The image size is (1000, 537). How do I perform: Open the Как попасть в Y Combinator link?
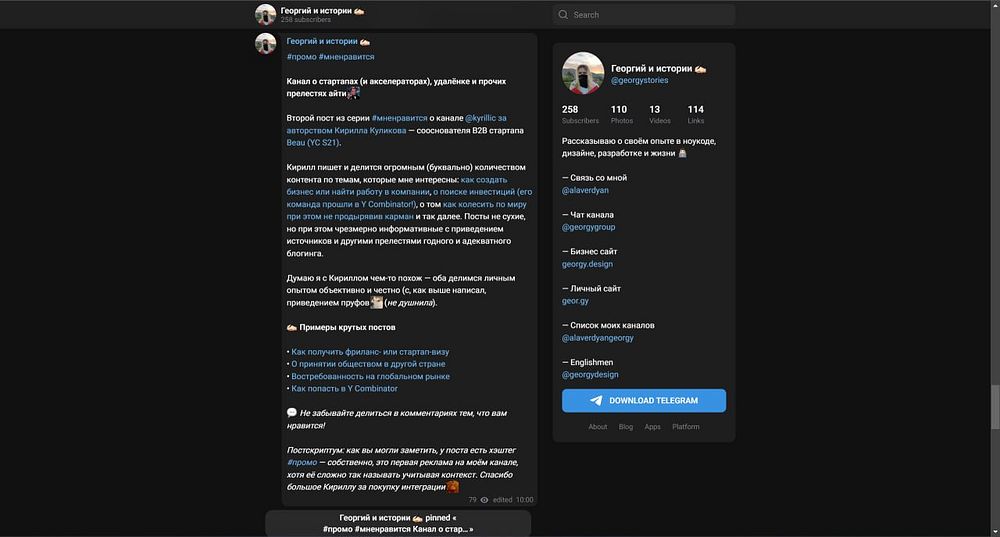point(344,388)
